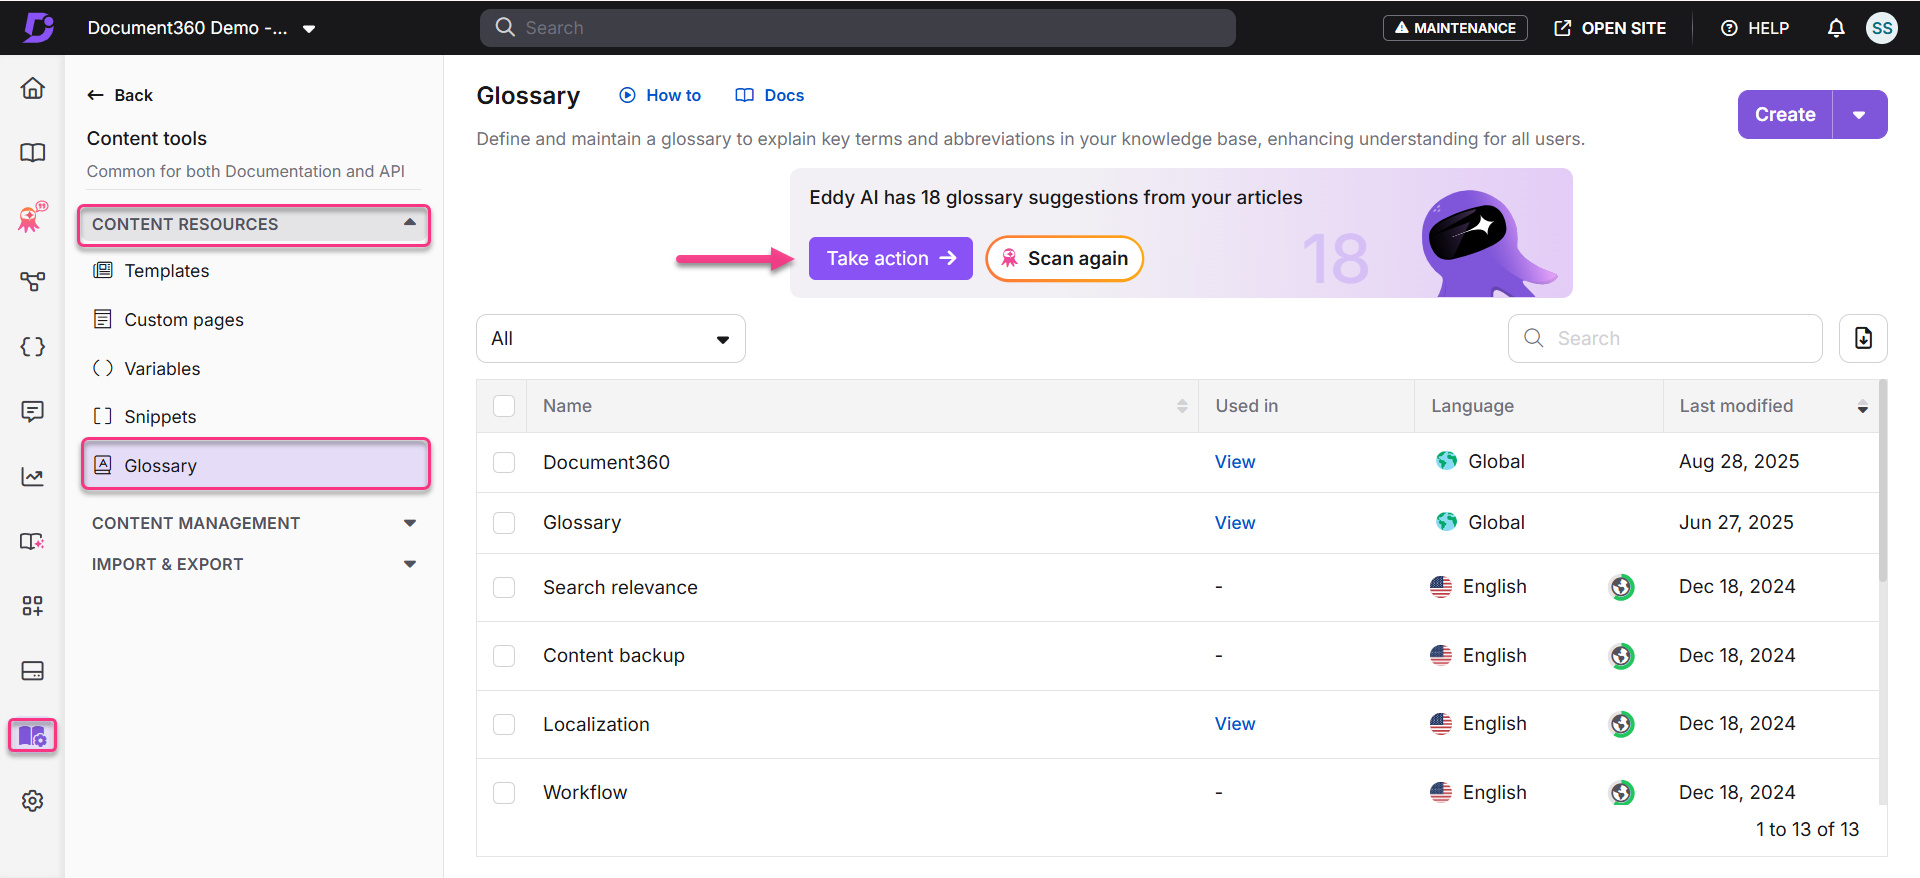The width and height of the screenshot is (1920, 878).
Task: Open the How to link
Action: (x=660, y=95)
